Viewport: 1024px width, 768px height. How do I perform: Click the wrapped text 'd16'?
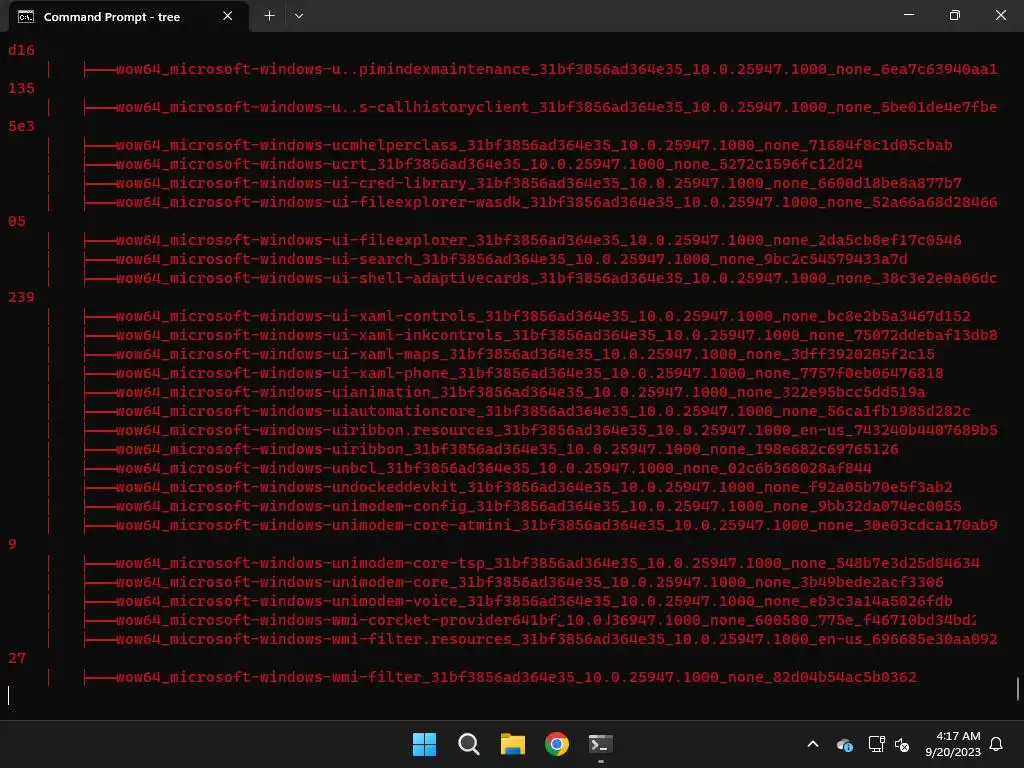21,50
